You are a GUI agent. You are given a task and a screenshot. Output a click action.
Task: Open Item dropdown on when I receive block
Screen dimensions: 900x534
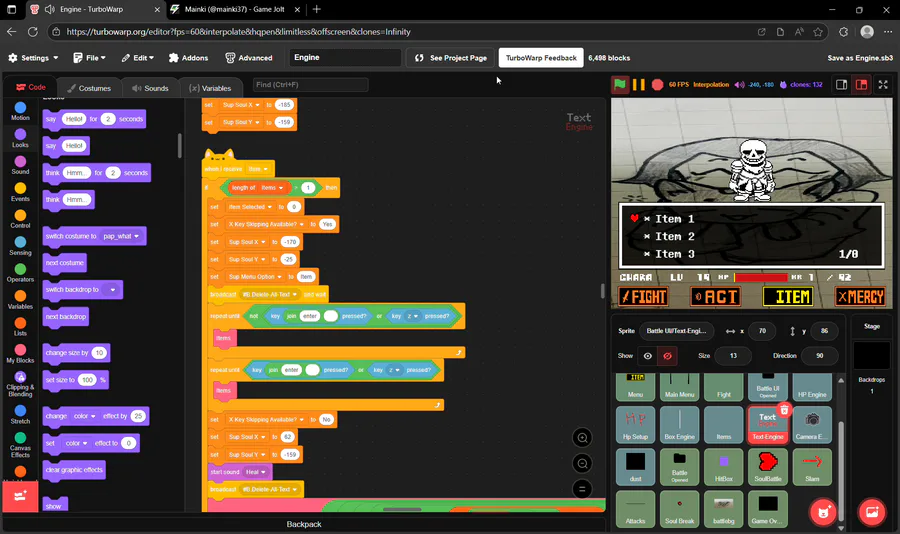pyautogui.click(x=258, y=169)
